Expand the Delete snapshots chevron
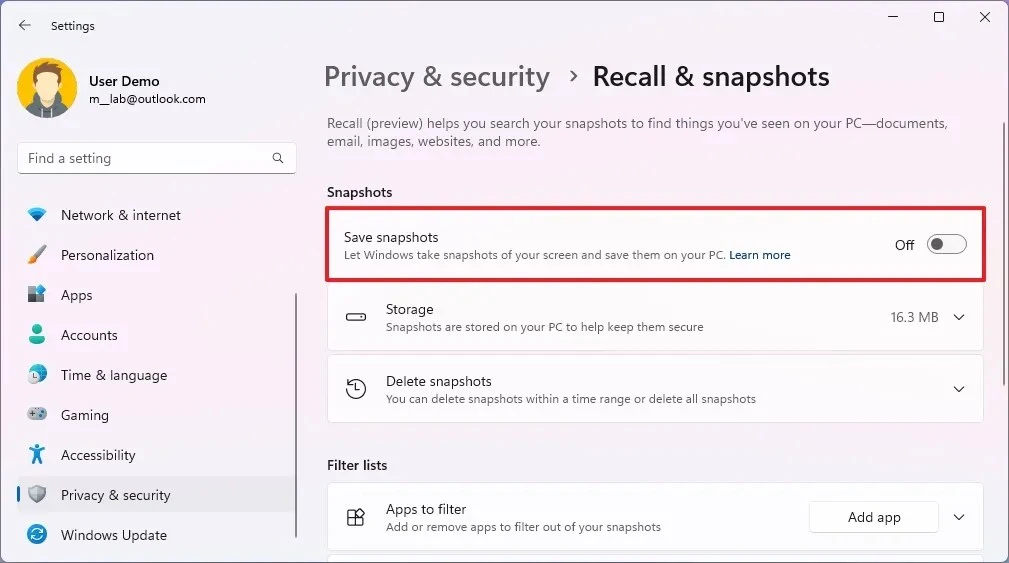The width and height of the screenshot is (1009, 563). coord(959,389)
